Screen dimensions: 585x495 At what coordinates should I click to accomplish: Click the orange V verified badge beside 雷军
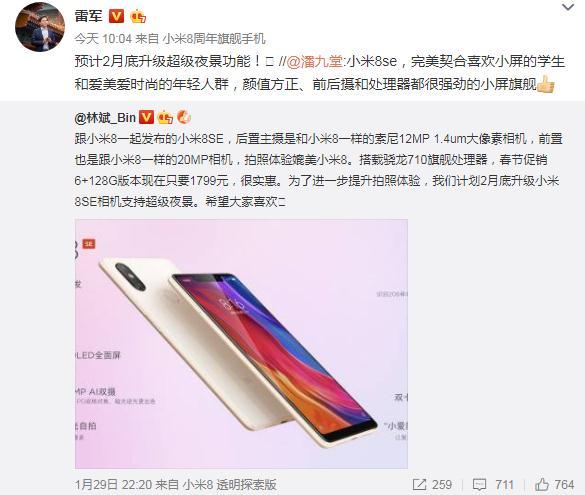[x=116, y=16]
